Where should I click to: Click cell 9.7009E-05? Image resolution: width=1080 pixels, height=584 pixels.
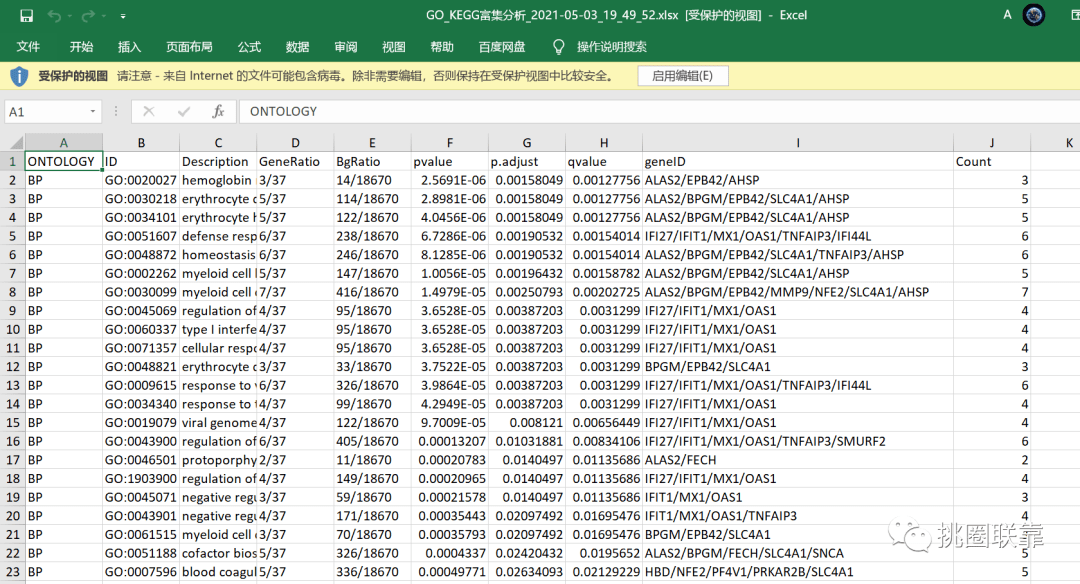[x=450, y=422]
